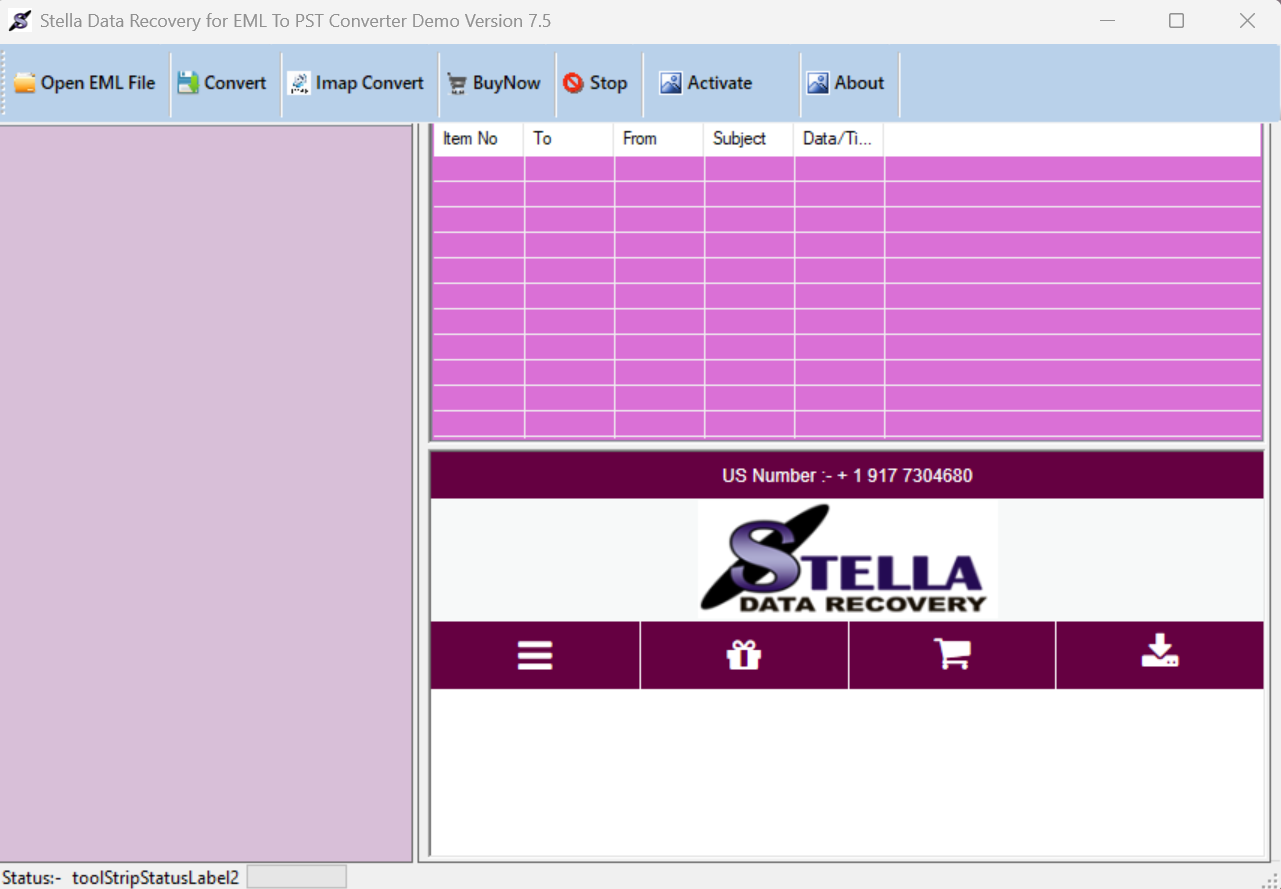Click the Activate toolbar button
1281x889 pixels.
click(x=706, y=84)
